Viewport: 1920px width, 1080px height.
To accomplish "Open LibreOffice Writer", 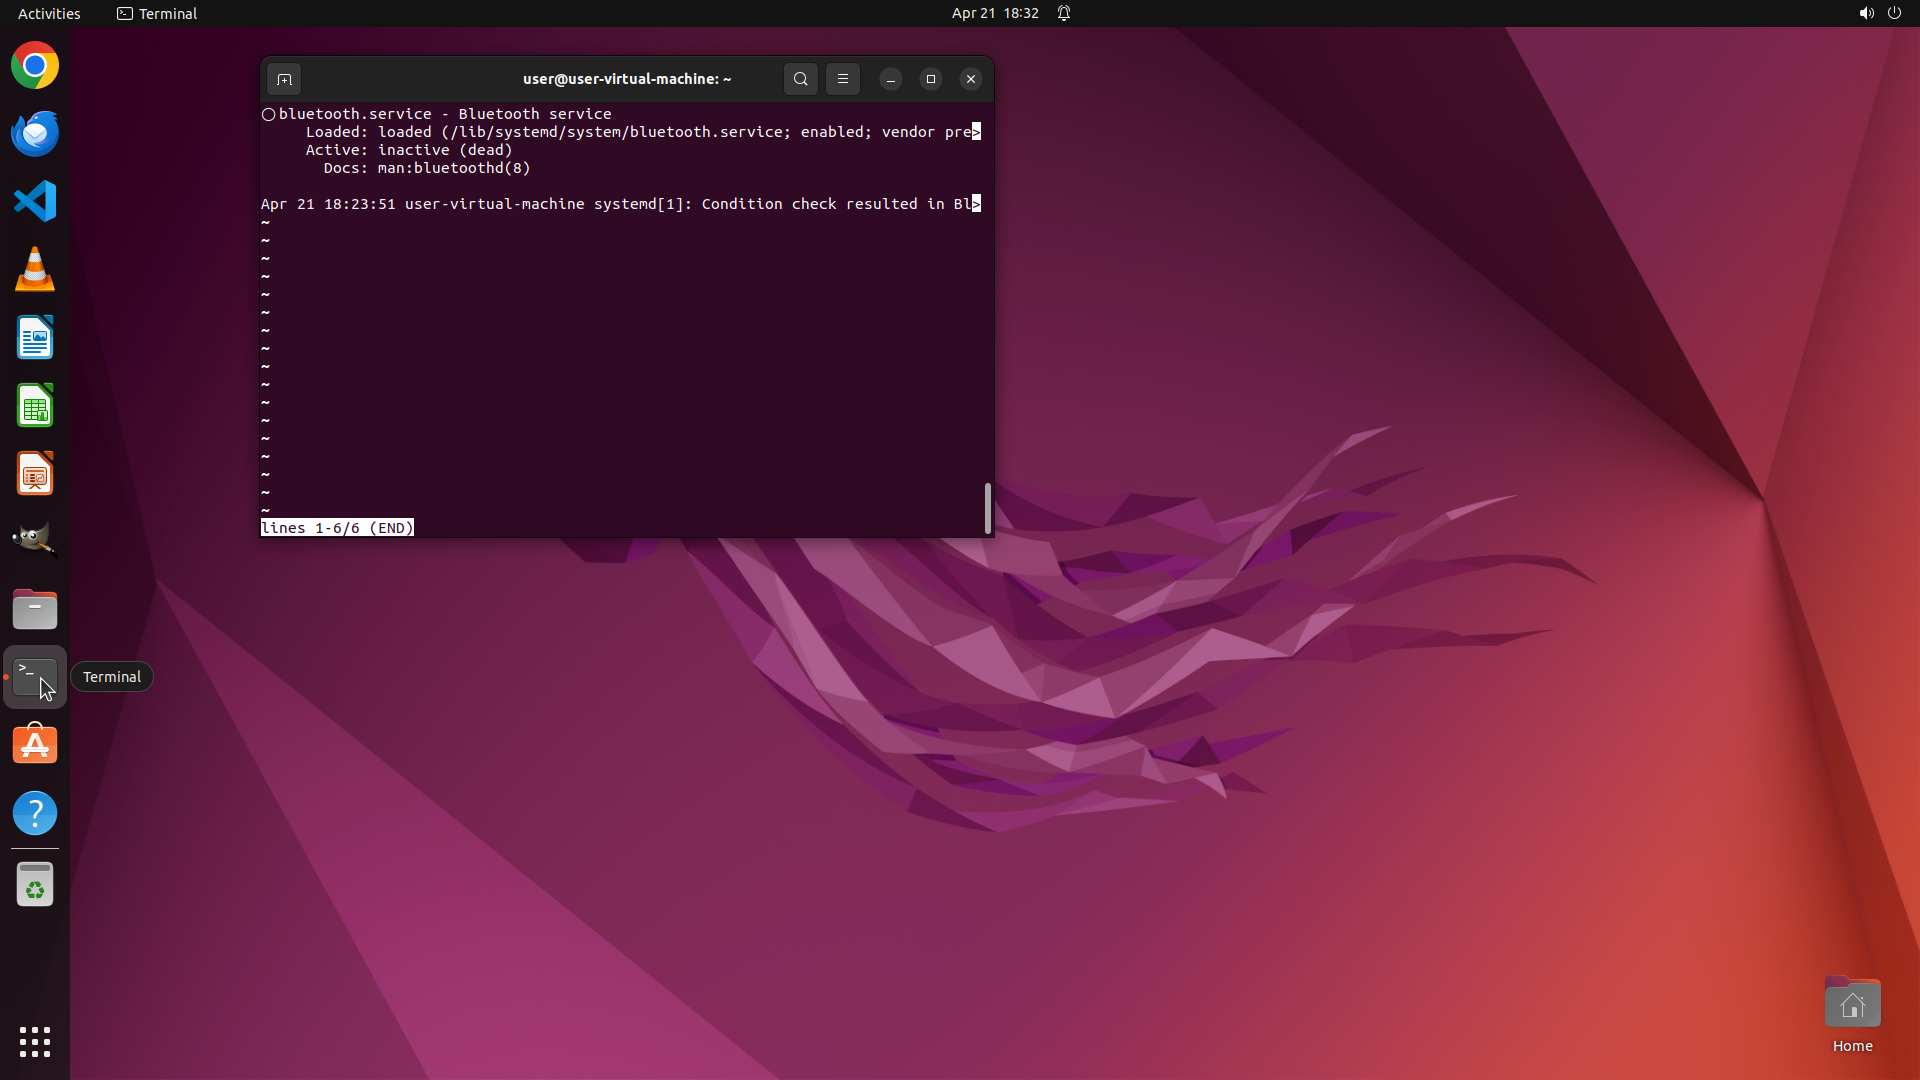I will 35,338.
